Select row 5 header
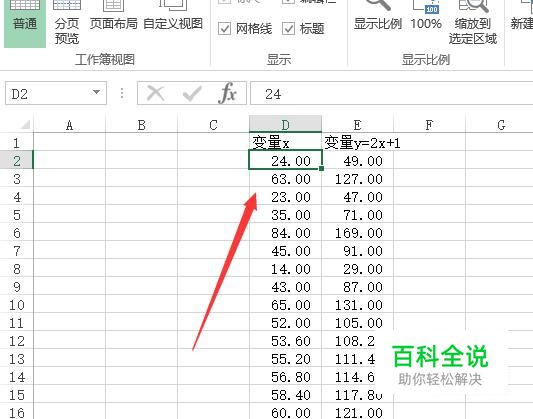 coord(16,214)
